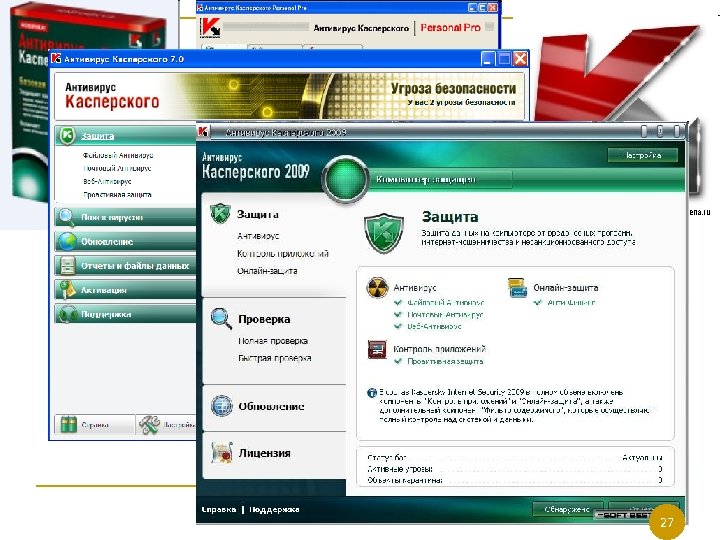Click the Проверка magnifier icon in 2009 window
Viewport: 720px width, 540px height.
[x=221, y=318]
